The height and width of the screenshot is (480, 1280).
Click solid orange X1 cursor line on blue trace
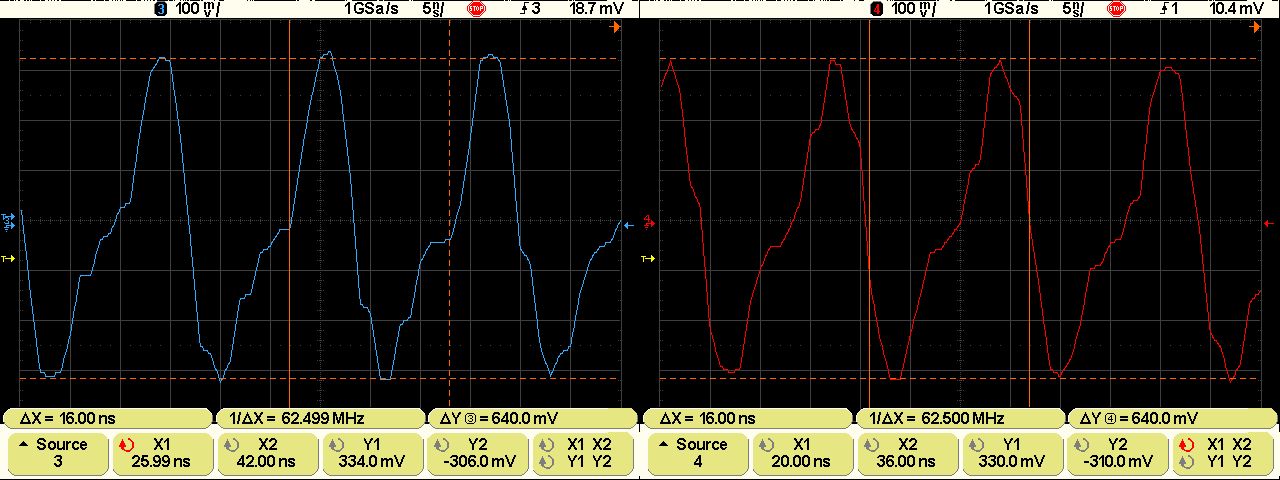289,212
